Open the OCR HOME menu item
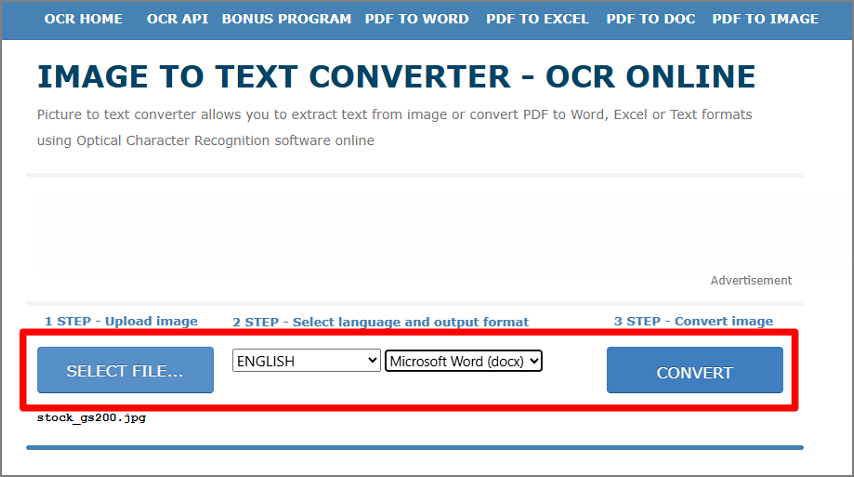 (x=83, y=19)
